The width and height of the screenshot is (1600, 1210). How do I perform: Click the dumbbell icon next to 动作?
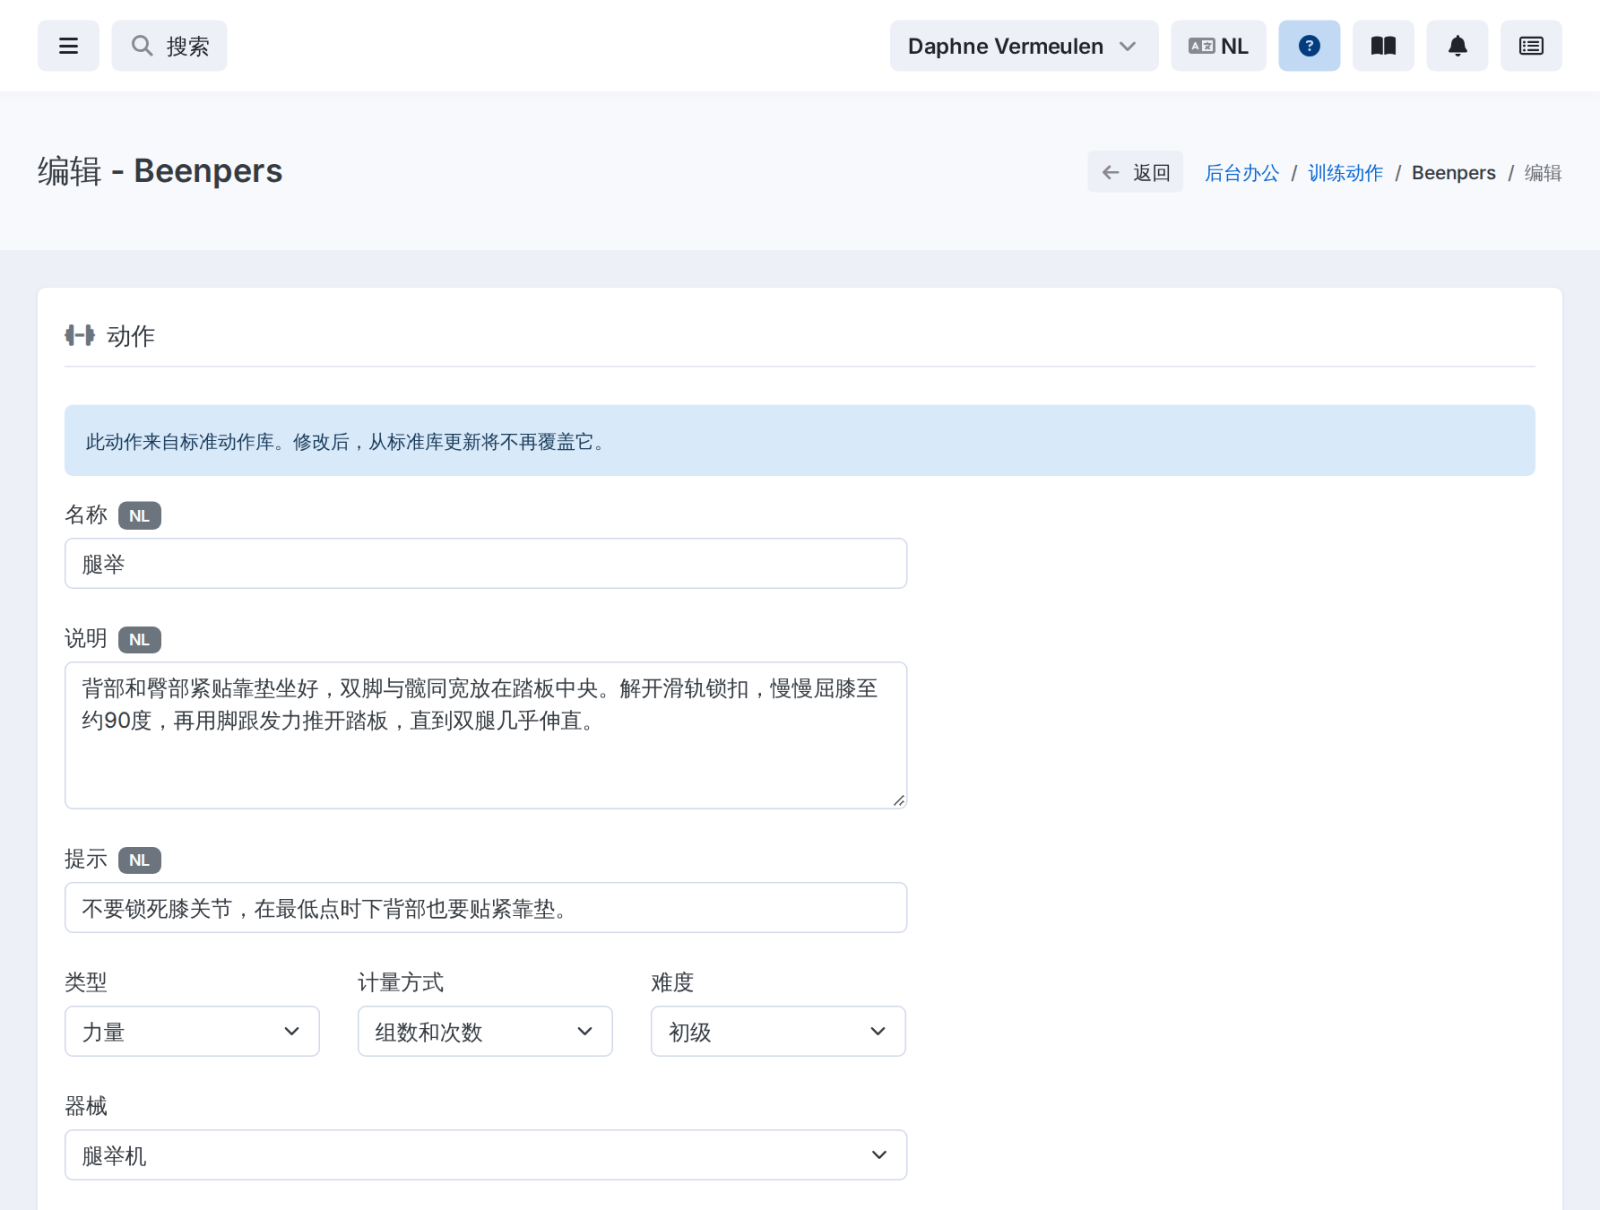[80, 336]
